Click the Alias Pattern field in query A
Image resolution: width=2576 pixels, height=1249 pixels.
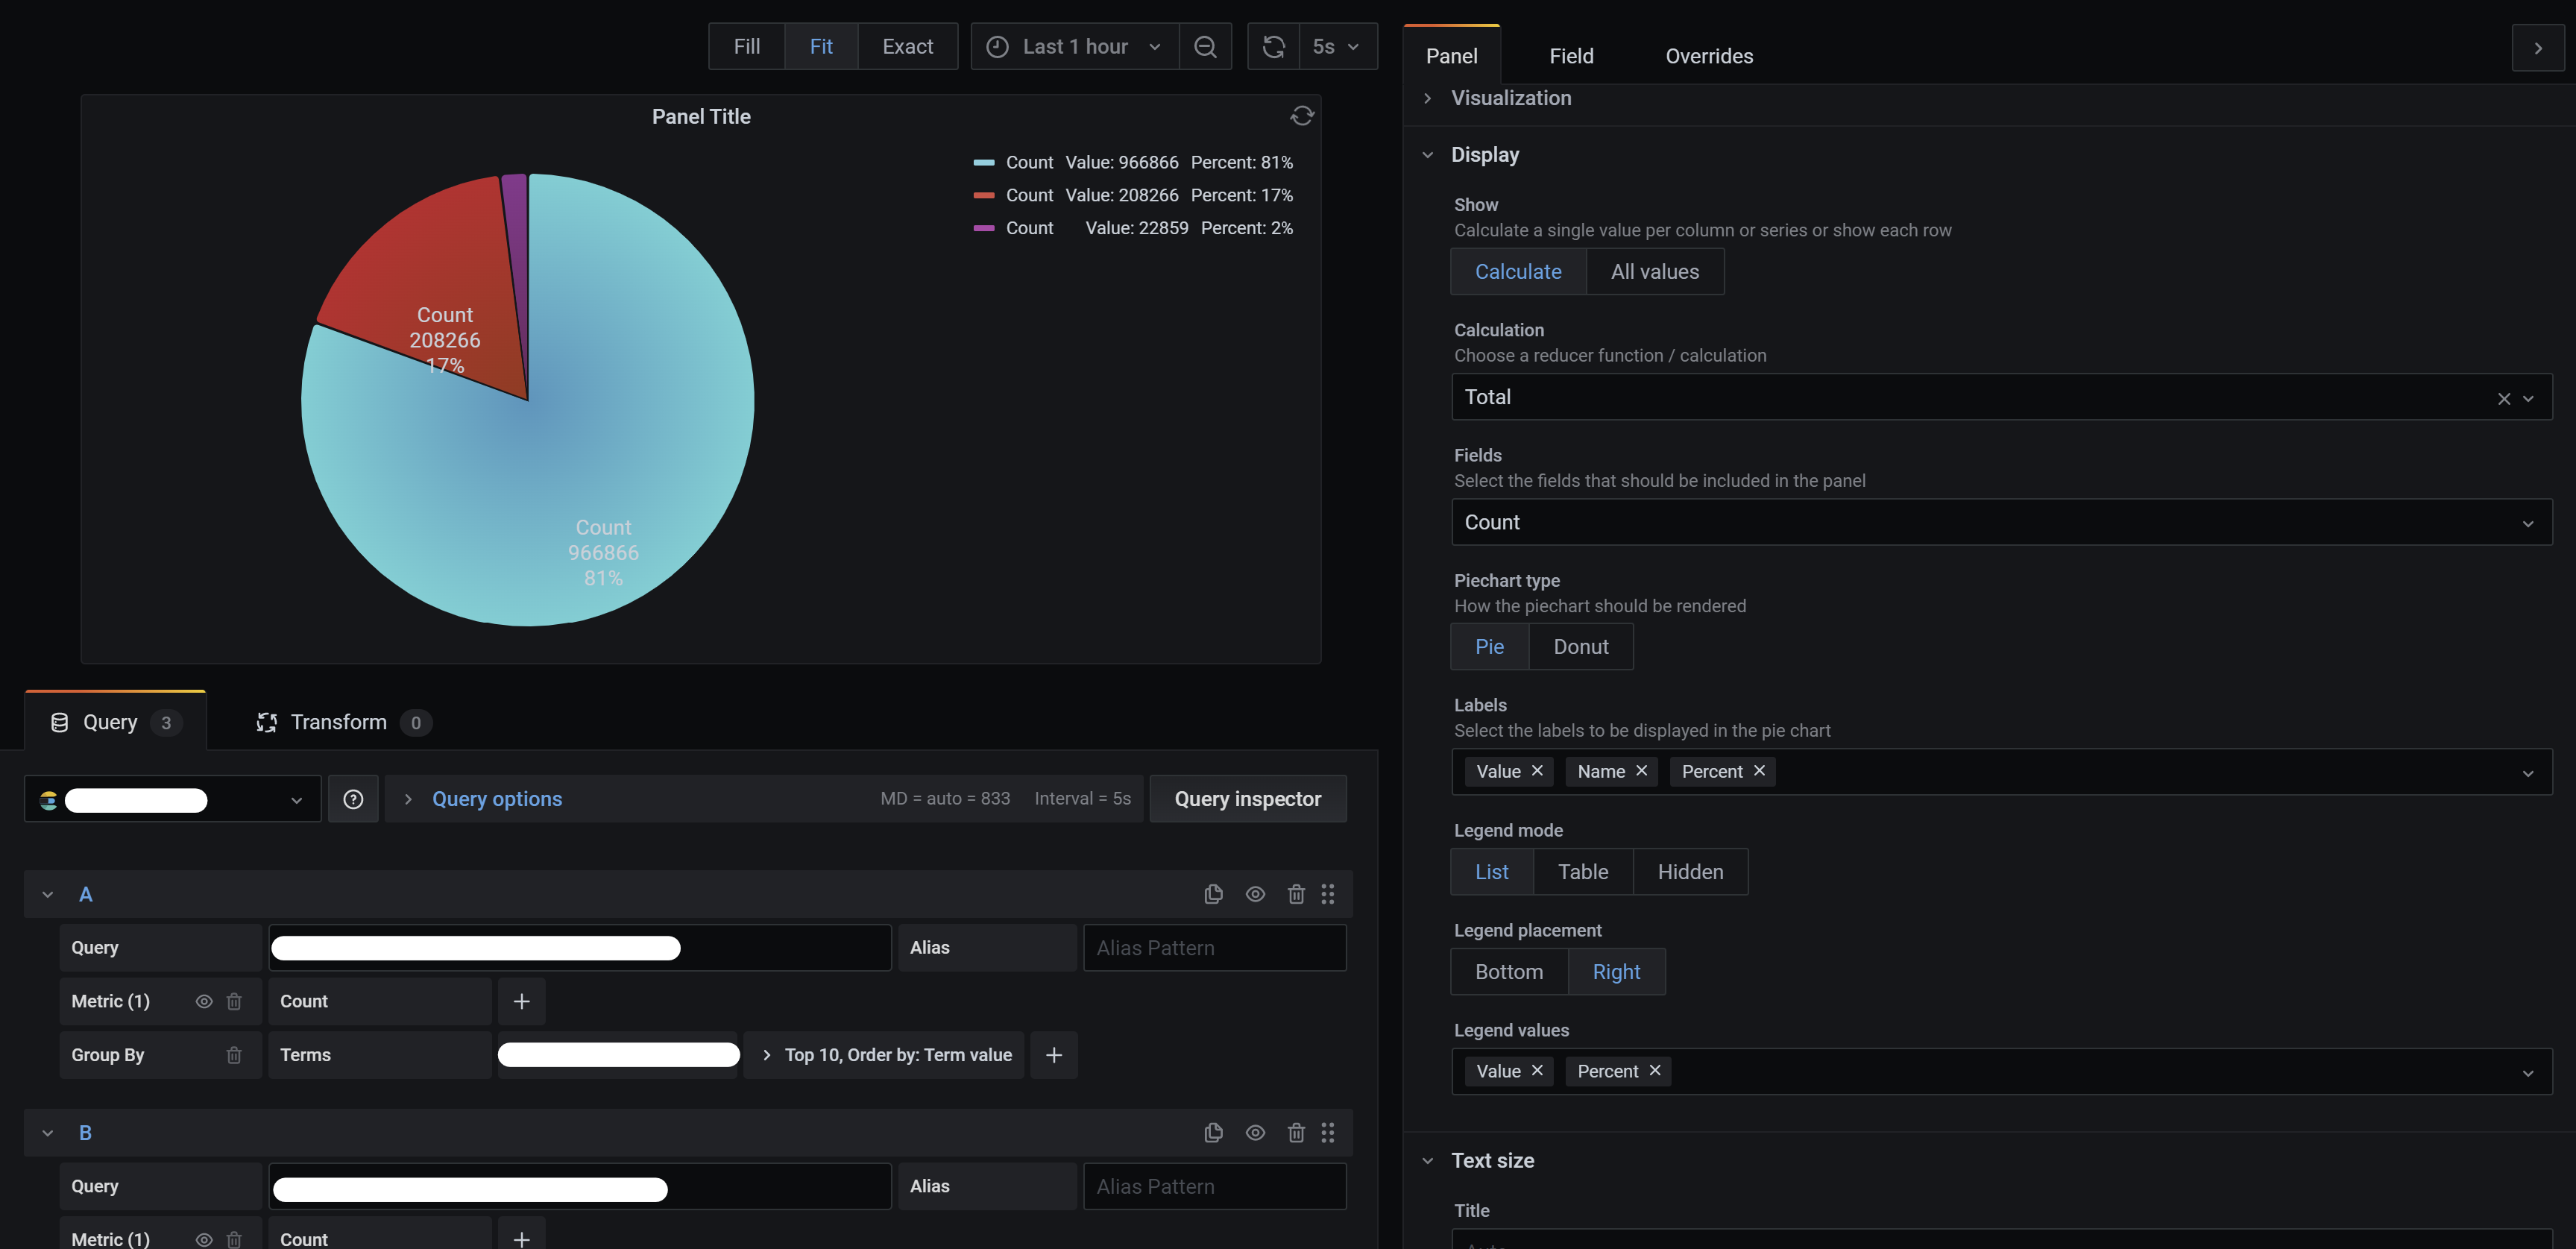coord(1214,947)
